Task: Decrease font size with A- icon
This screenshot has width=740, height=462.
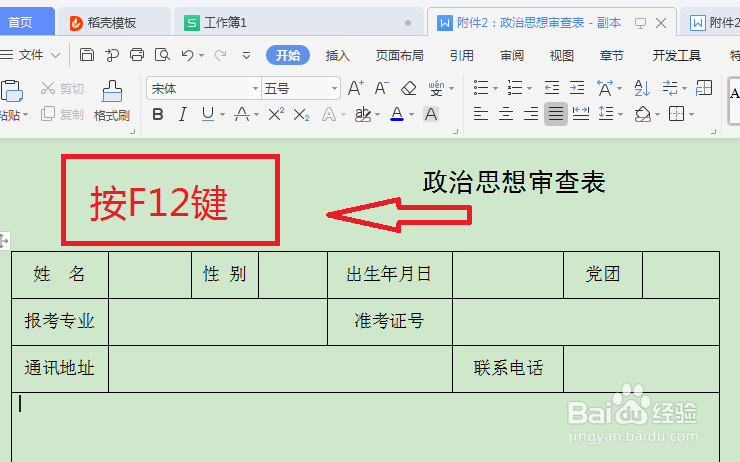Action: [x=381, y=88]
